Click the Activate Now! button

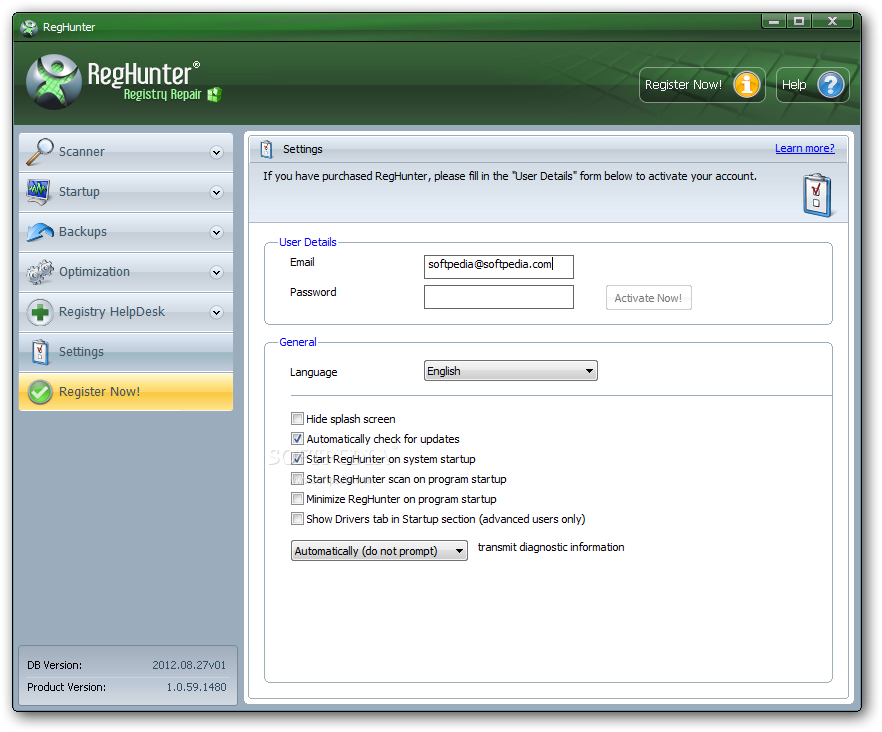pos(649,298)
